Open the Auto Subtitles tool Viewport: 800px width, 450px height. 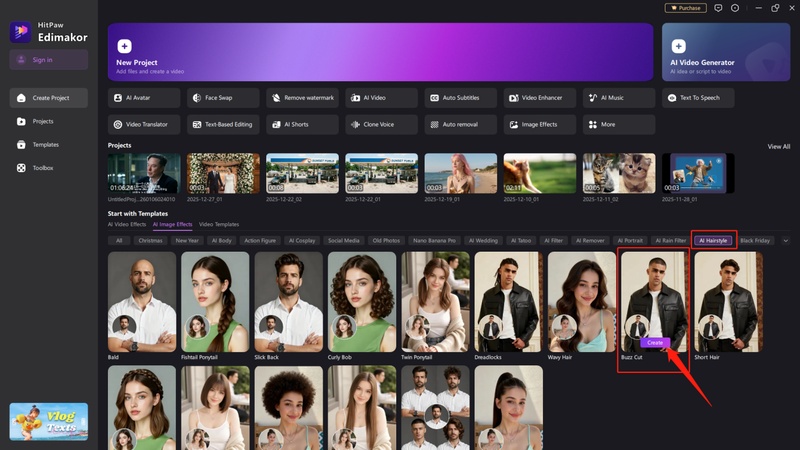(x=461, y=98)
